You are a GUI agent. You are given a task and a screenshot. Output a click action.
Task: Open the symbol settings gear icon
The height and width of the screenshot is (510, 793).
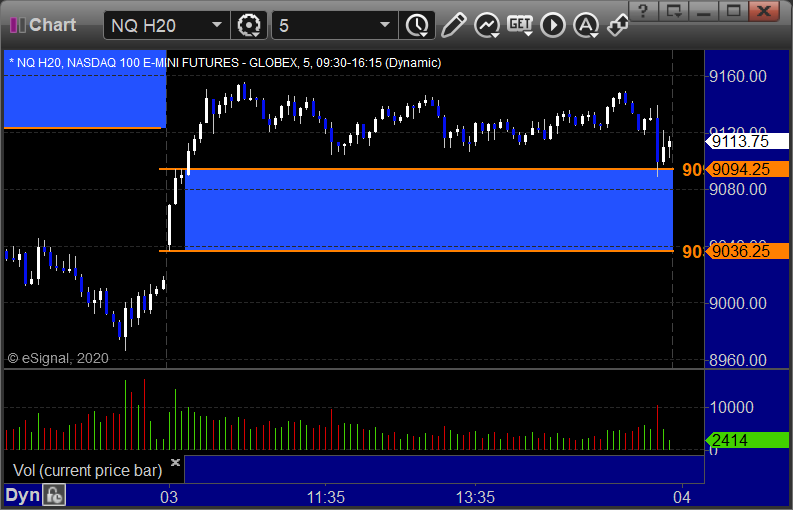click(x=249, y=25)
